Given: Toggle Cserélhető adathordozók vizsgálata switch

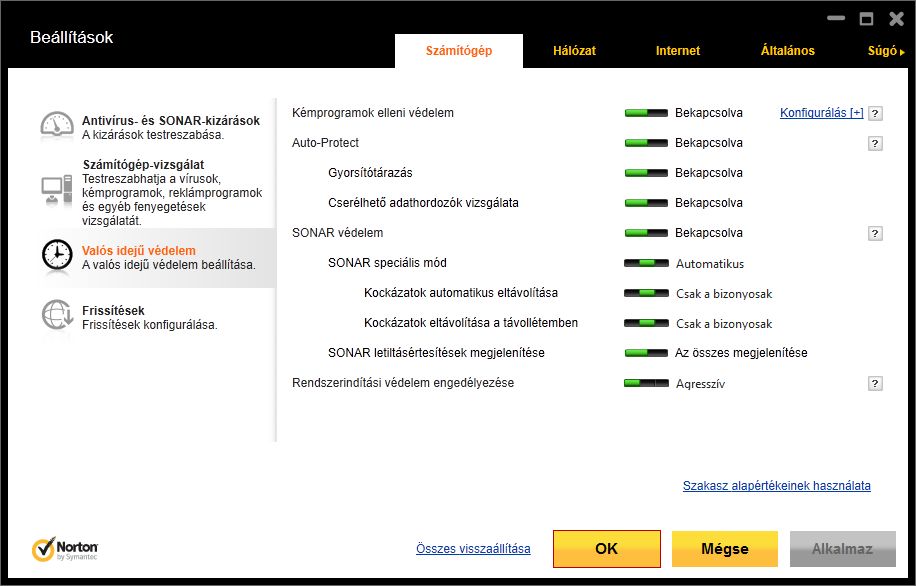Looking at the screenshot, I should point(646,203).
